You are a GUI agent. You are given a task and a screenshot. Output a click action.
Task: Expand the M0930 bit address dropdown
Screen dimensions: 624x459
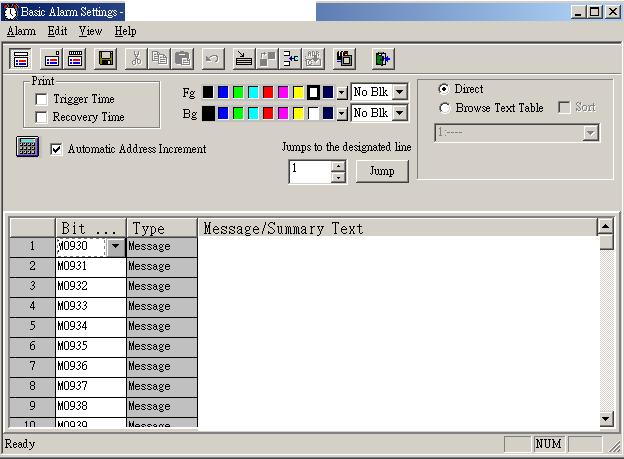[x=116, y=246]
